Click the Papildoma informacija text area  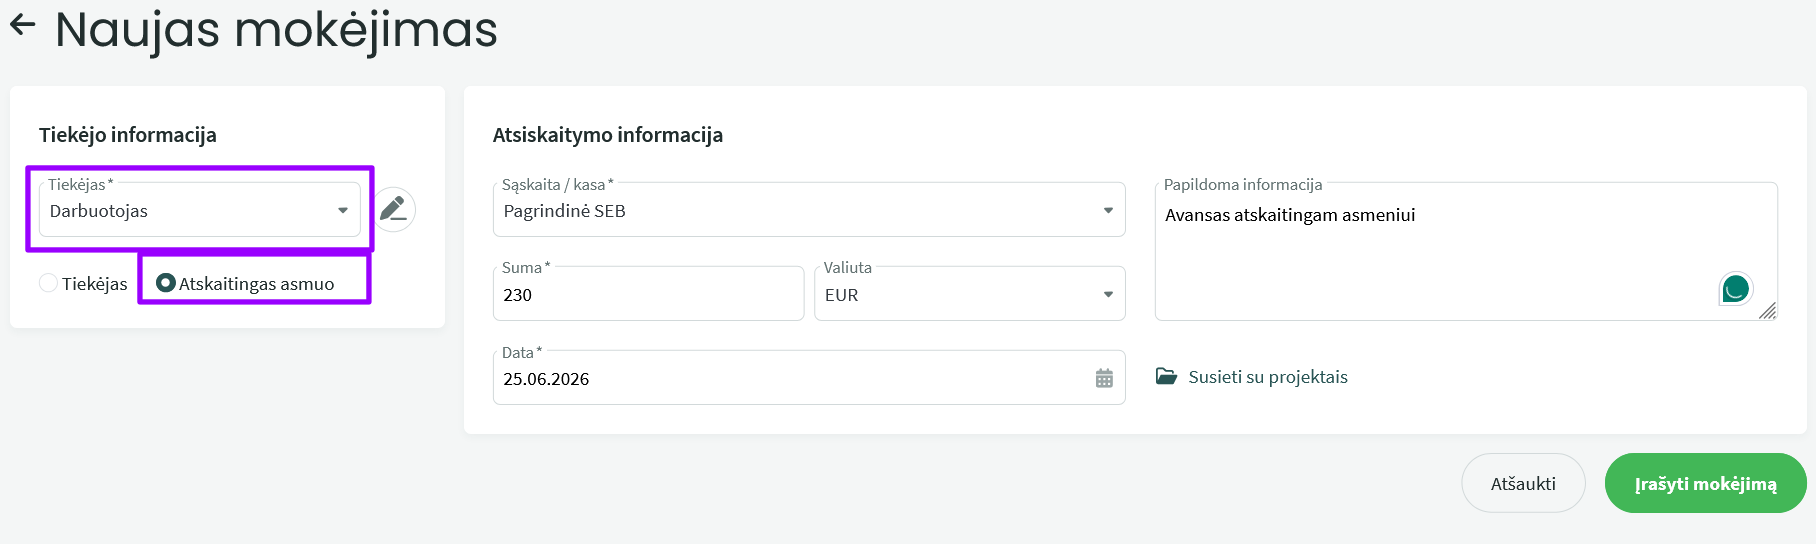coord(1466,252)
